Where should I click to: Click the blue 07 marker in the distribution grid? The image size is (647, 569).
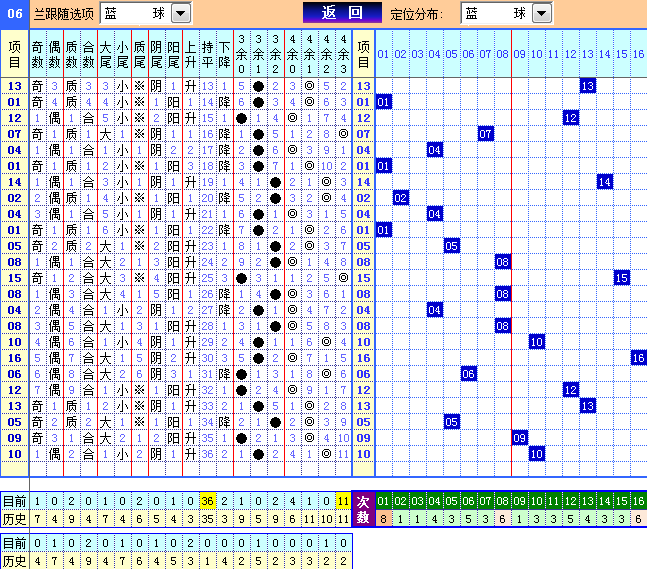pos(485,134)
